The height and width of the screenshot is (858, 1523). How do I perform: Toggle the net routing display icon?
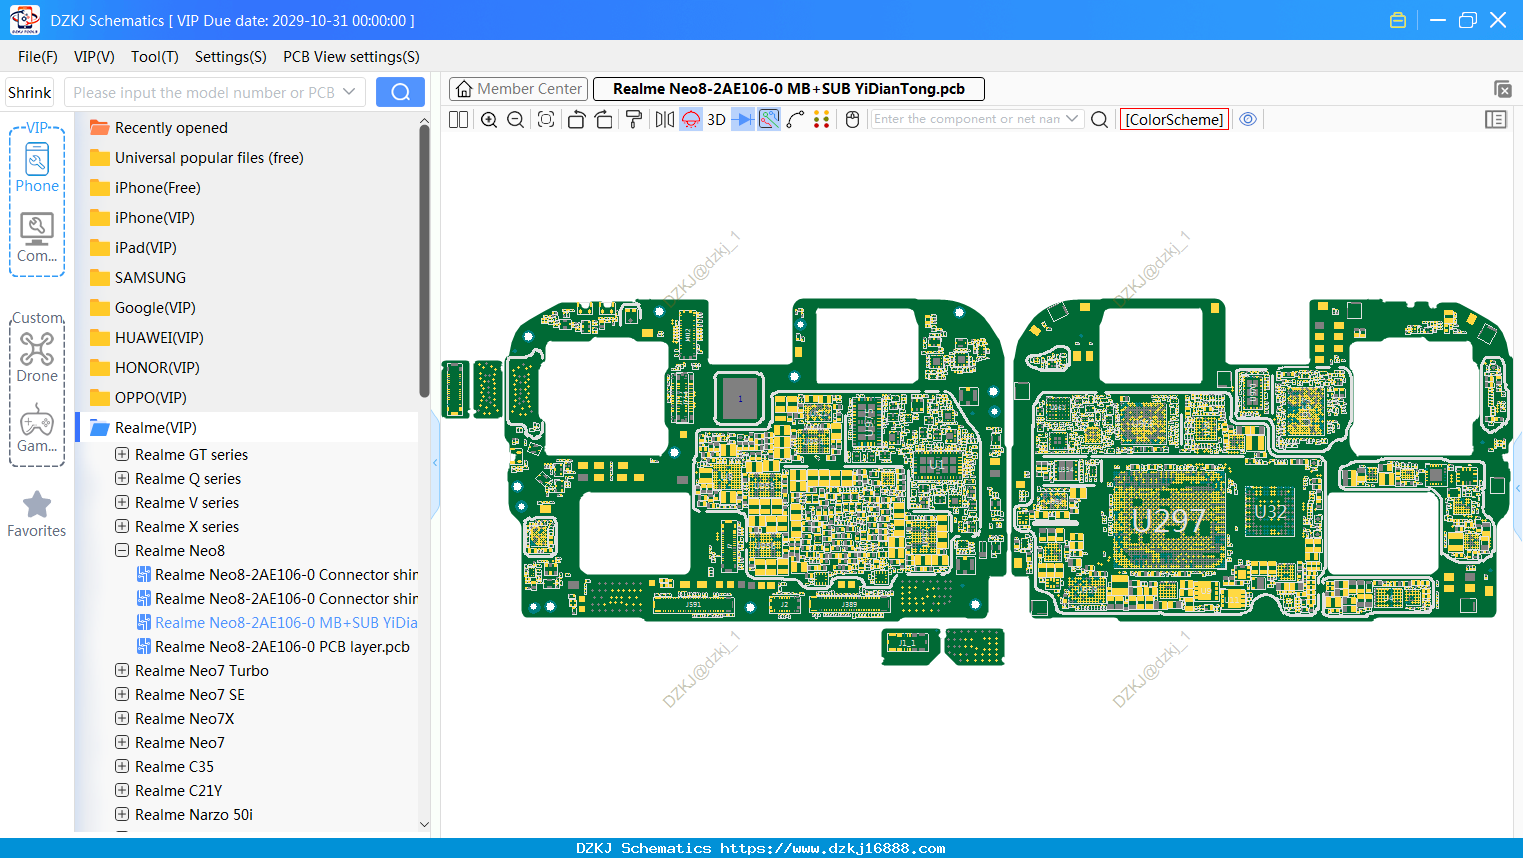(x=769, y=120)
